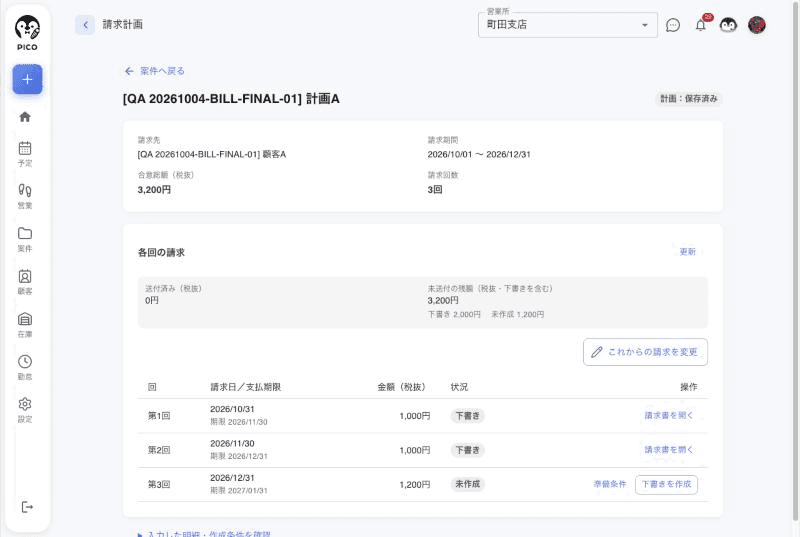Click the page title 計画A heading

point(231,98)
